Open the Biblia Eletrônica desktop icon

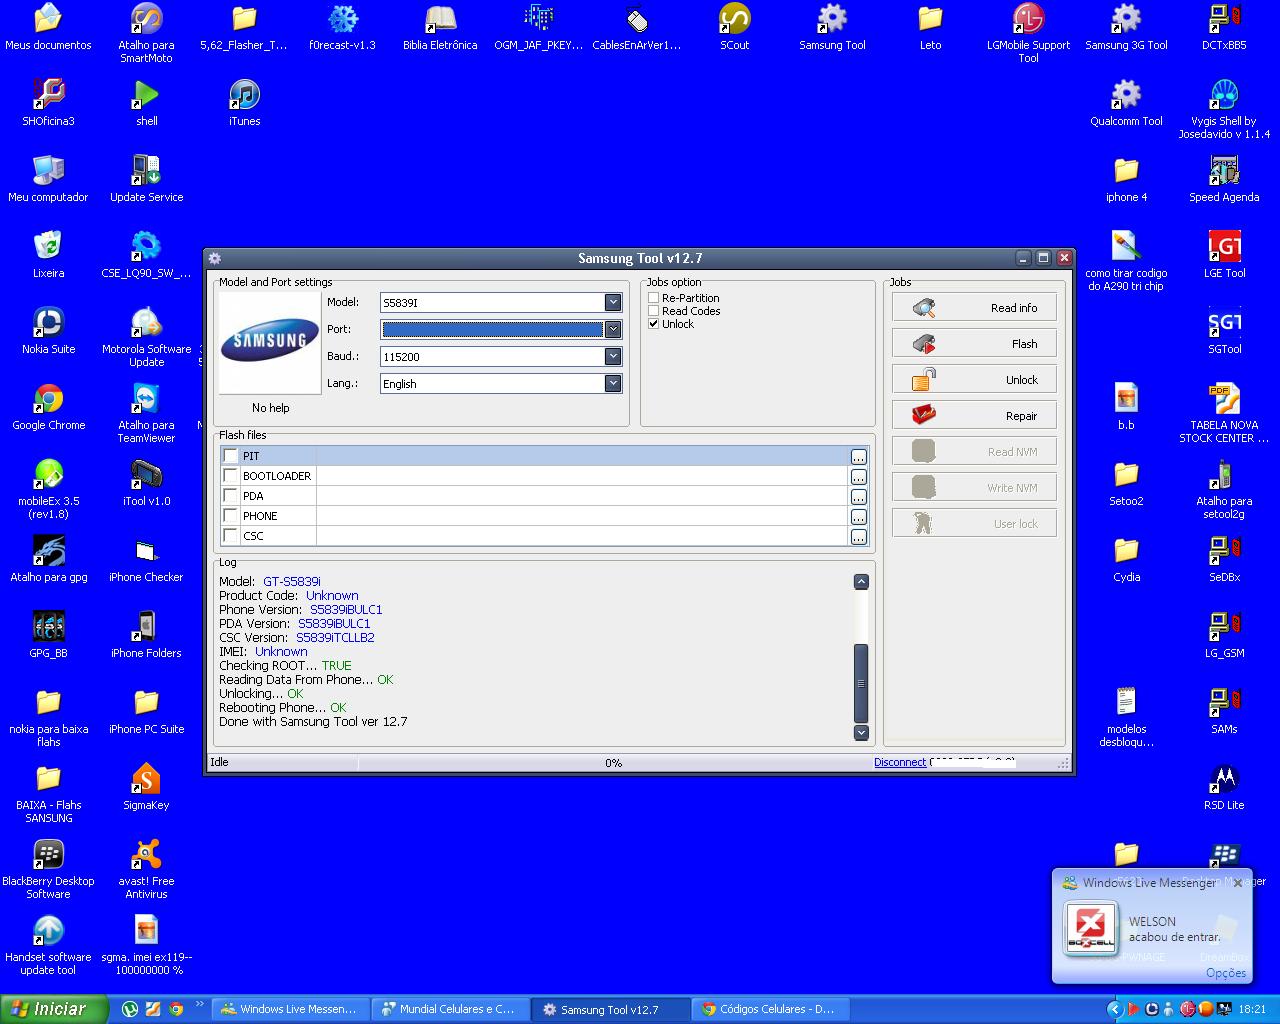(440, 27)
